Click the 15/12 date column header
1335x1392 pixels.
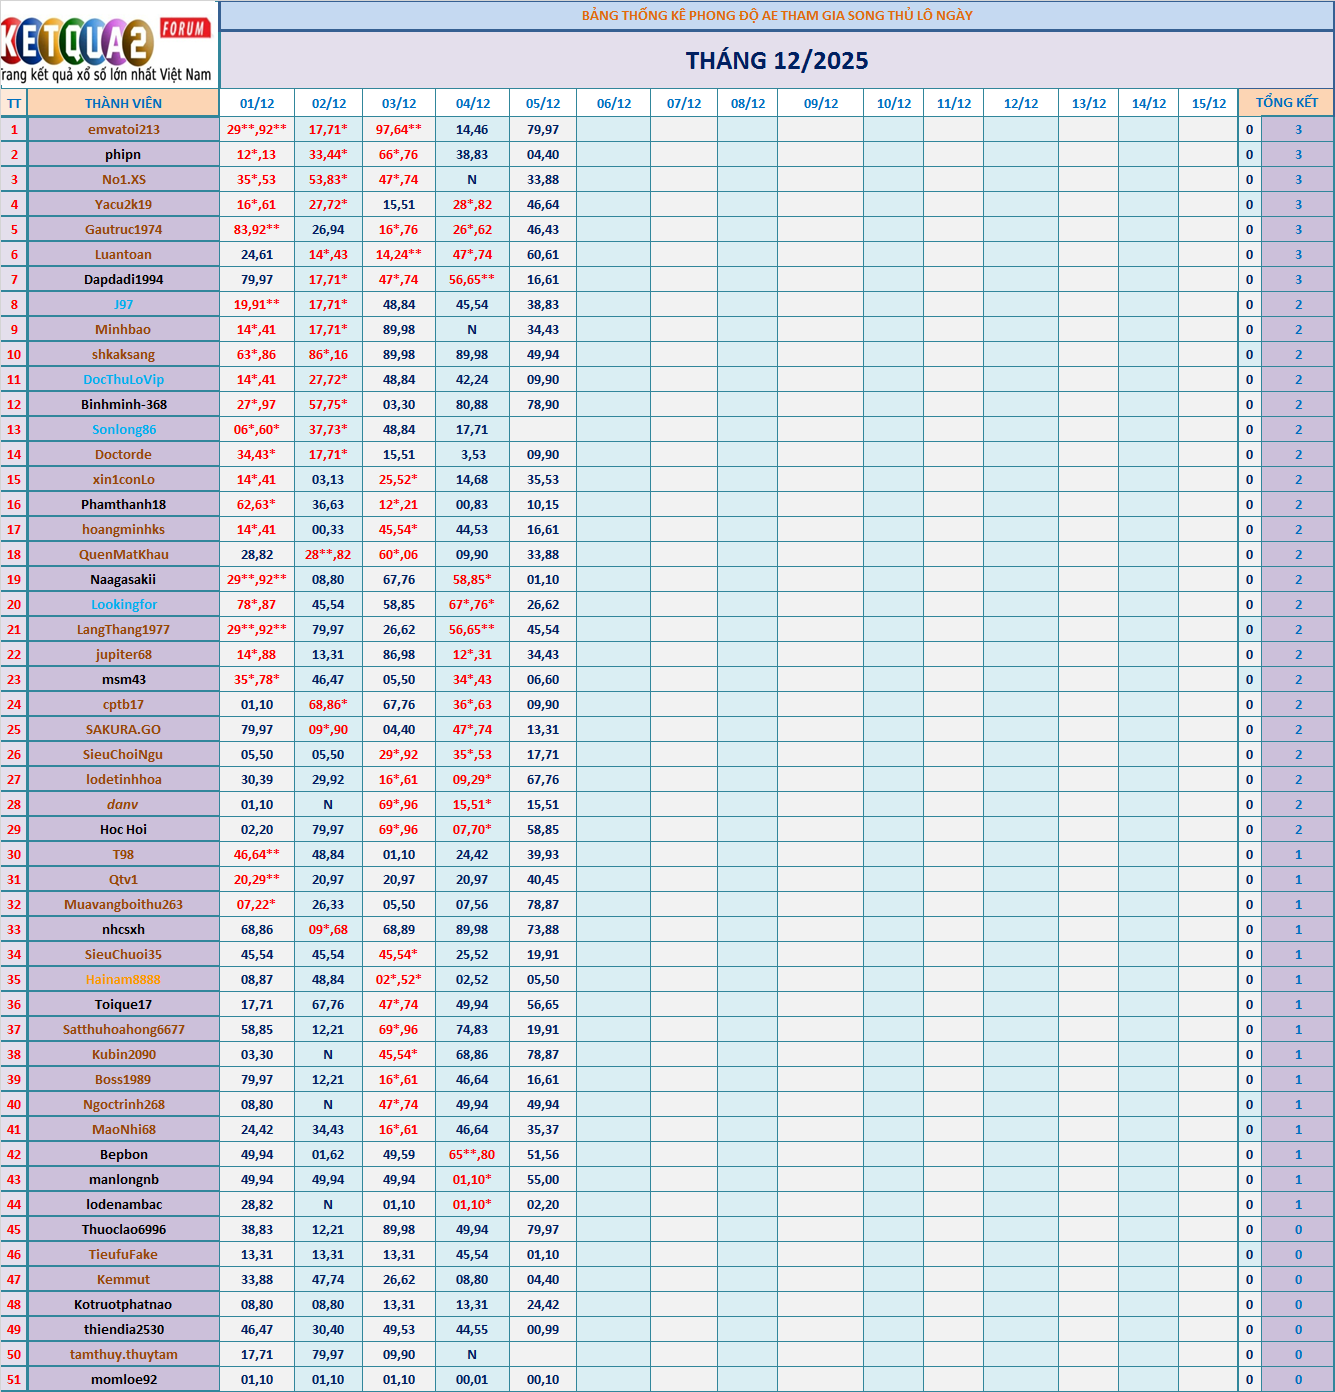[1208, 103]
